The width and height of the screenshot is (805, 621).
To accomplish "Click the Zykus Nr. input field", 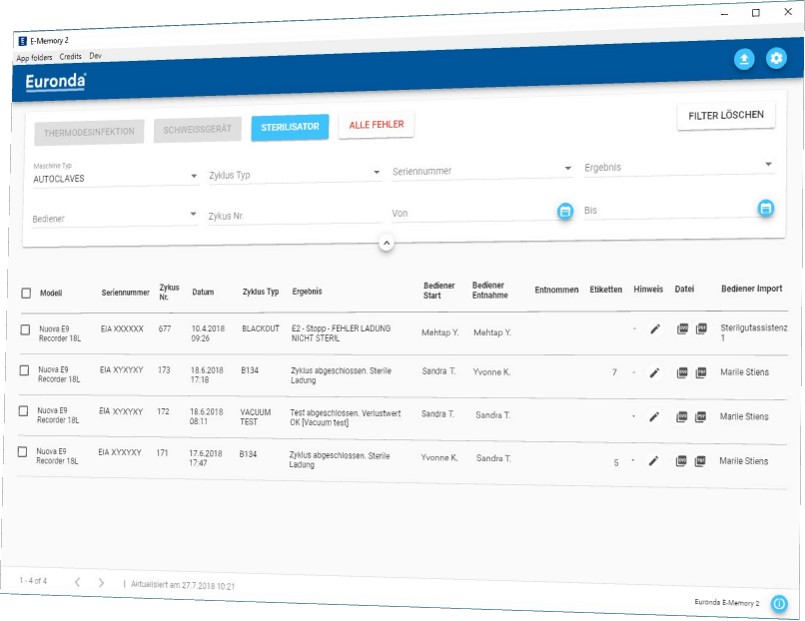I will coord(294,216).
